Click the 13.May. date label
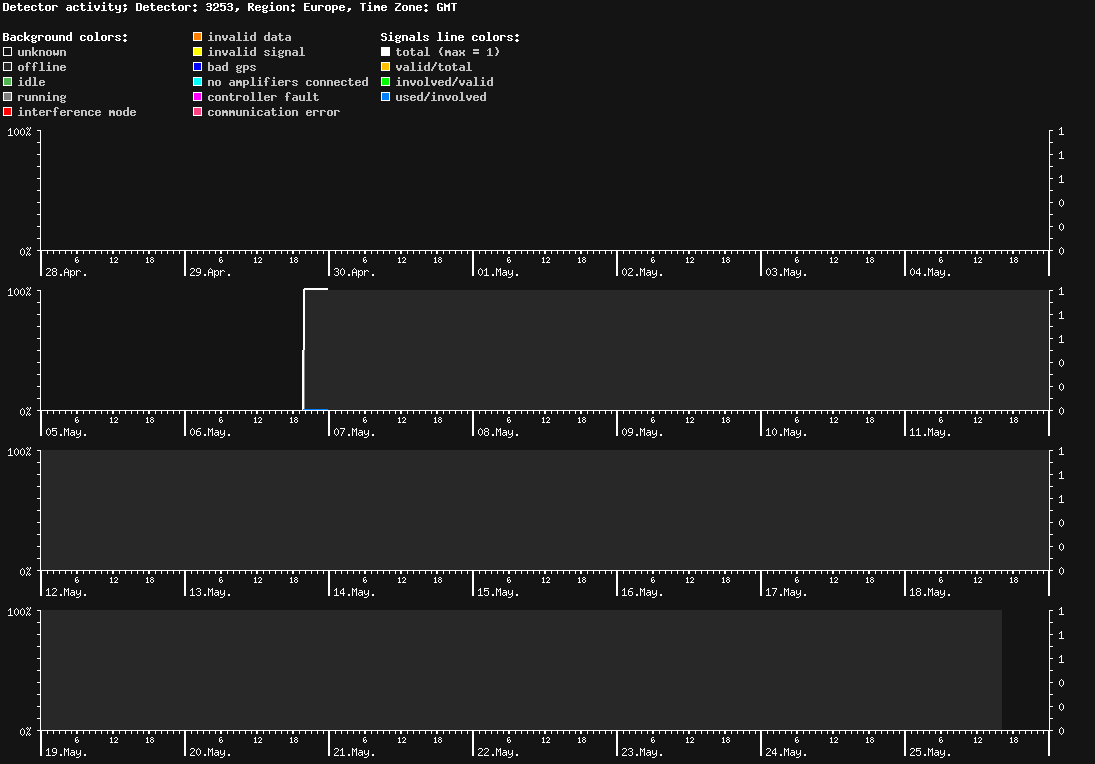1095x764 pixels. pos(210,592)
